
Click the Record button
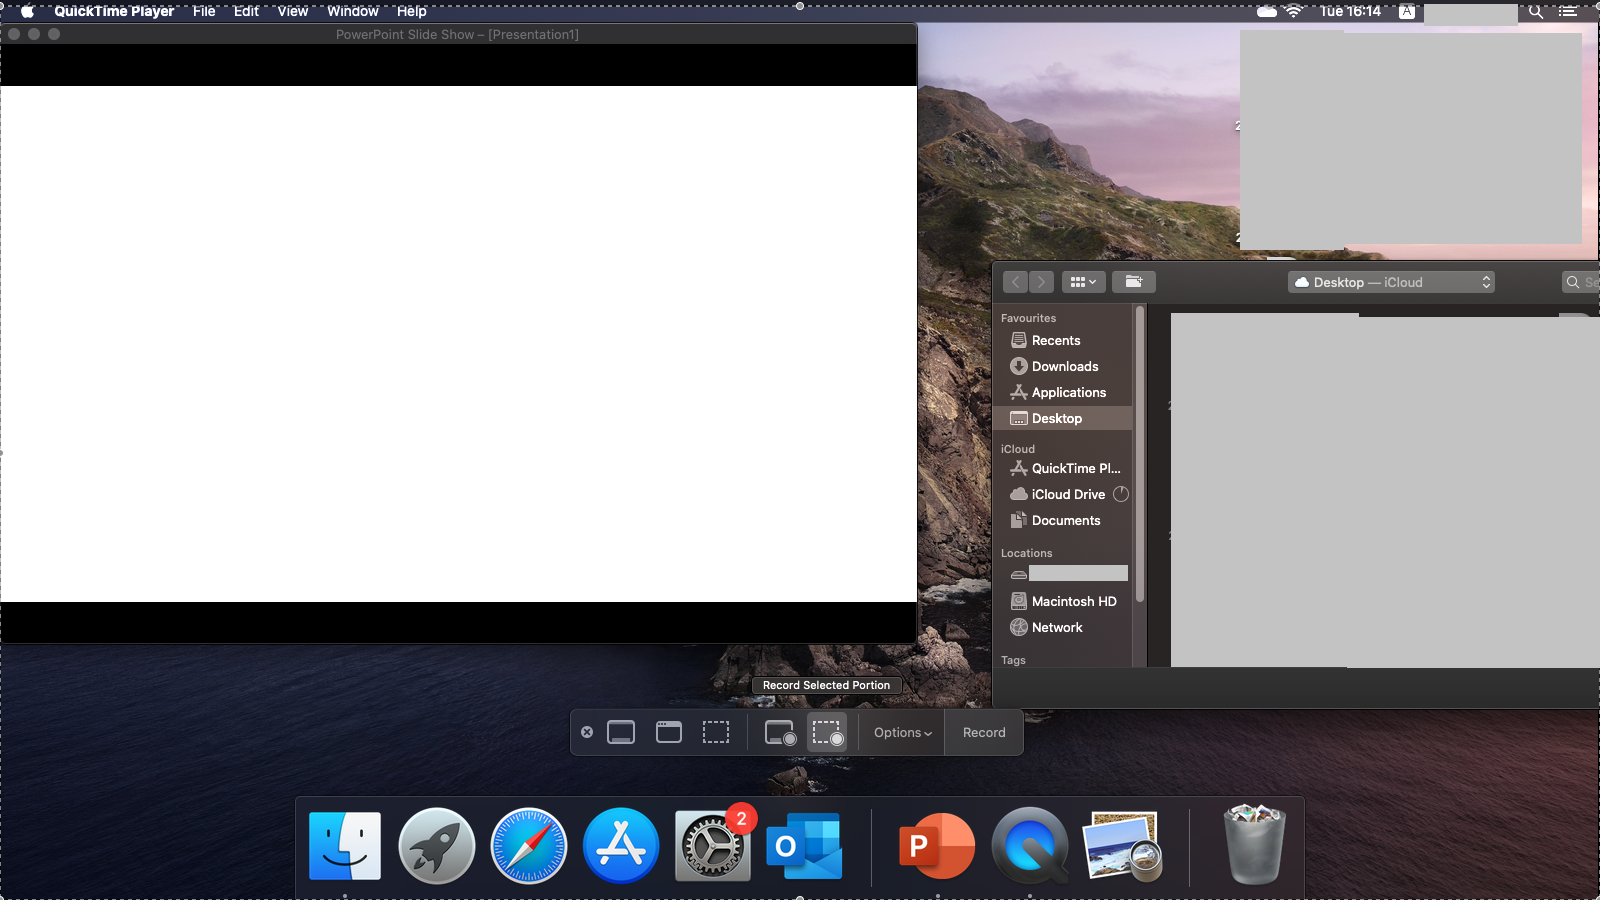pyautogui.click(x=984, y=732)
